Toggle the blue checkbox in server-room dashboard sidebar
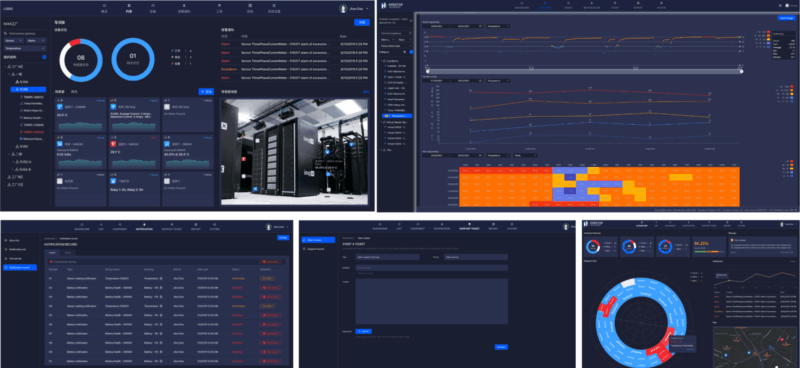Image resolution: width=800 pixels, height=368 pixels. click(x=44, y=57)
